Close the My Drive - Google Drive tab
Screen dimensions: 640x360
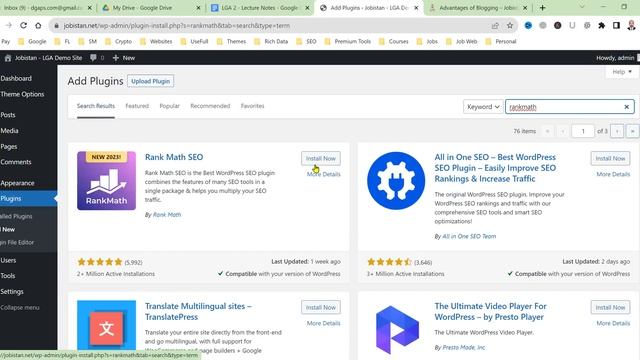coord(198,8)
